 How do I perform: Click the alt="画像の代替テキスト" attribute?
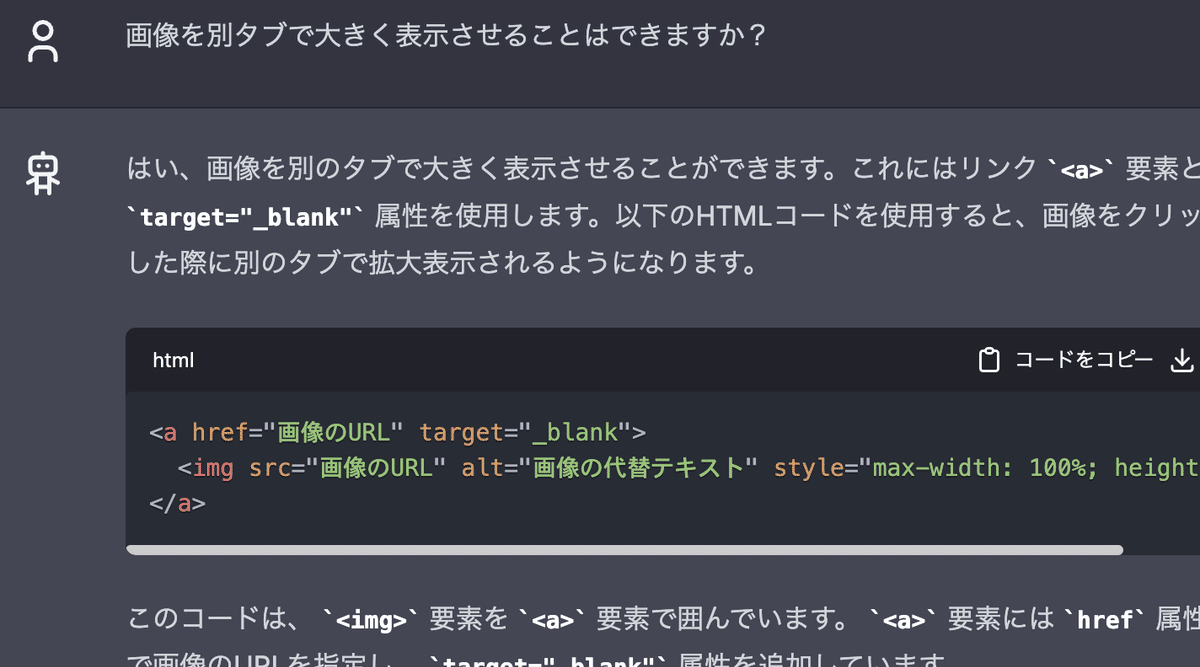coord(610,467)
